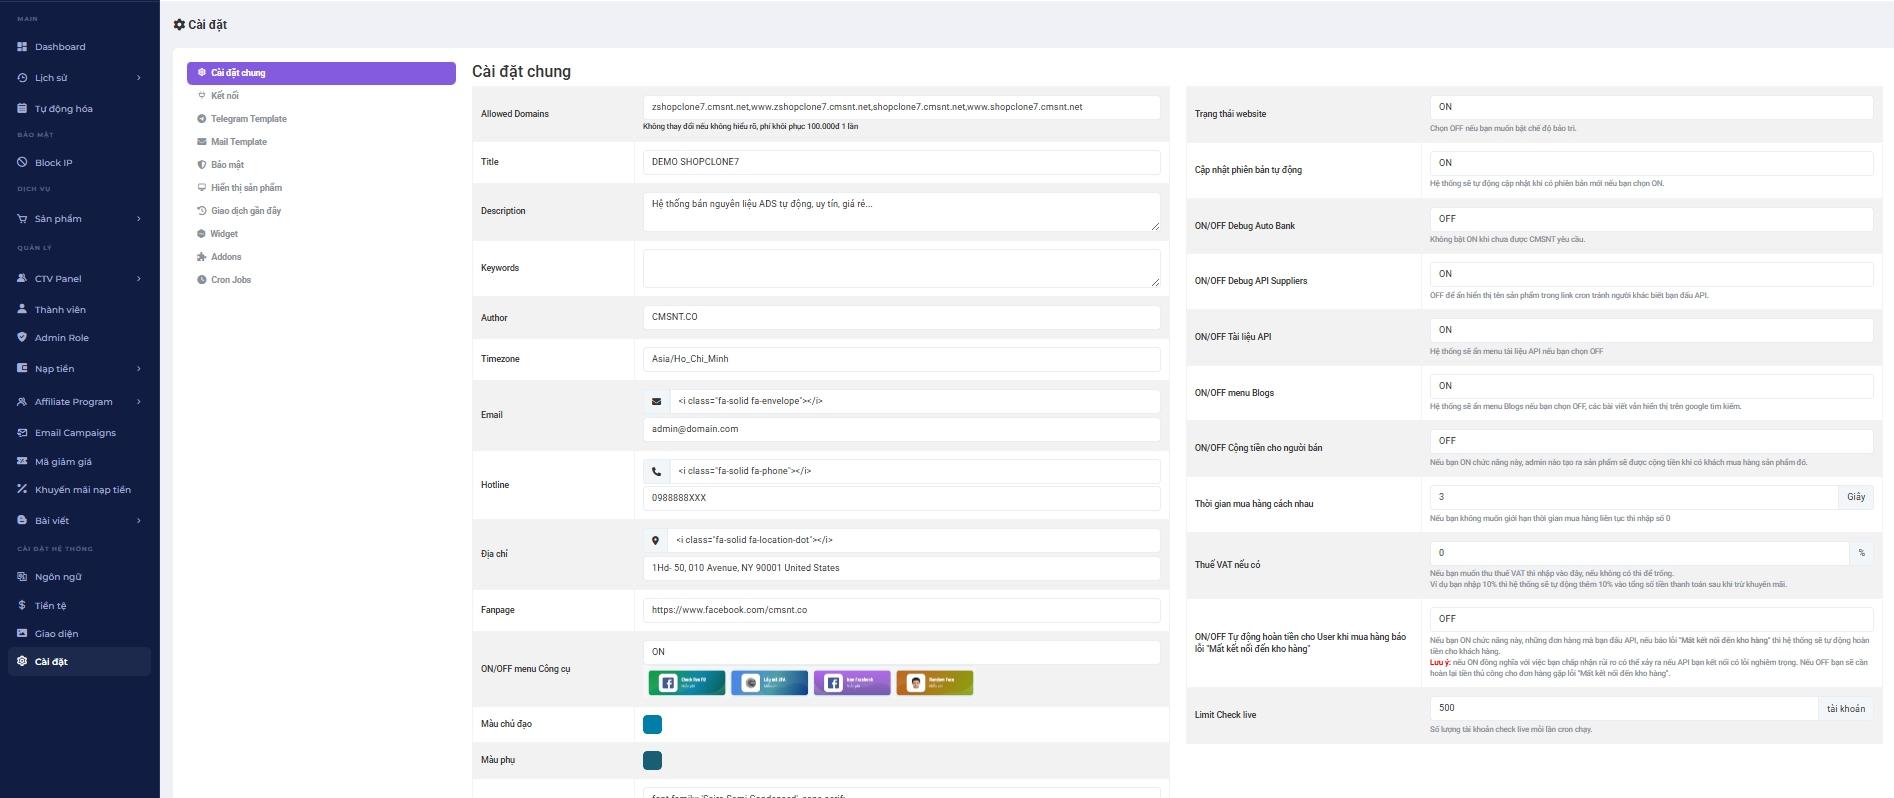Click the Dashboard icon in sidebar
This screenshot has width=1894, height=798.
pos(22,47)
